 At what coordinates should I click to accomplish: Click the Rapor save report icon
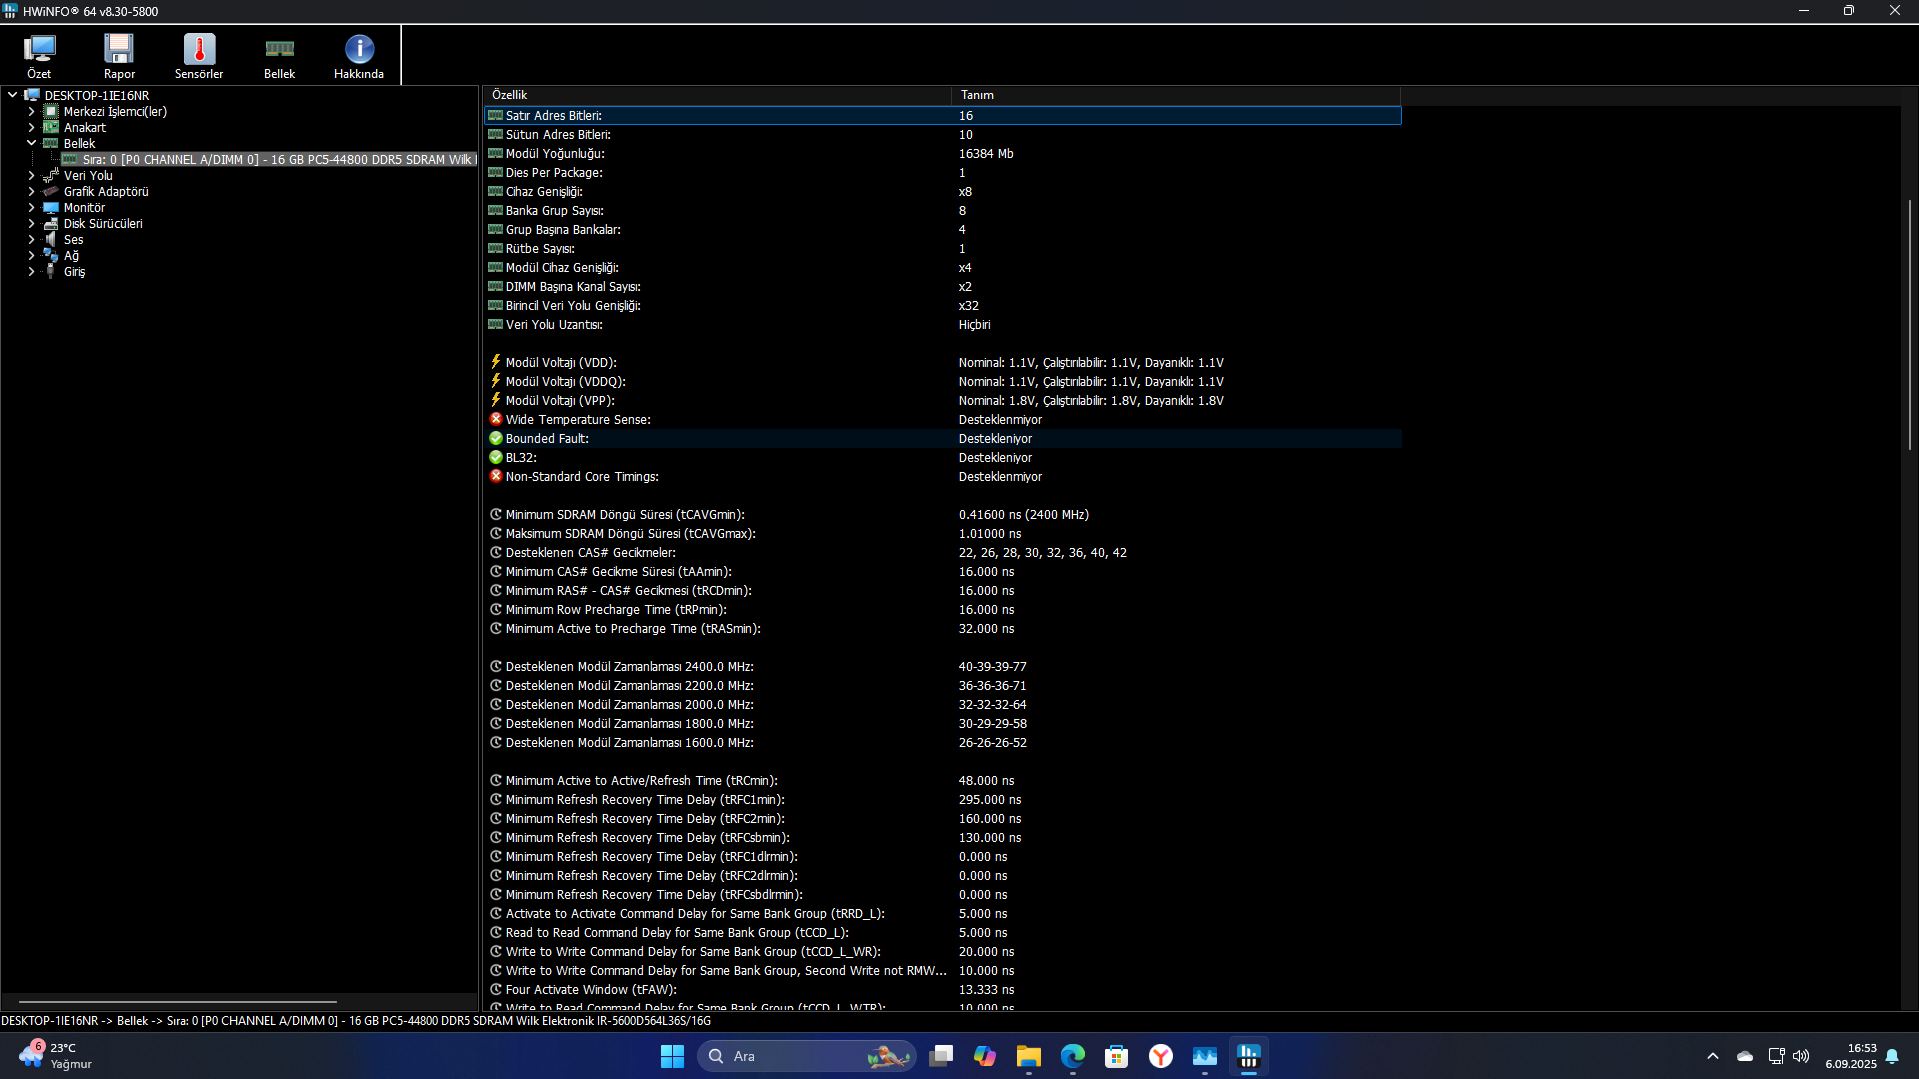coord(119,56)
